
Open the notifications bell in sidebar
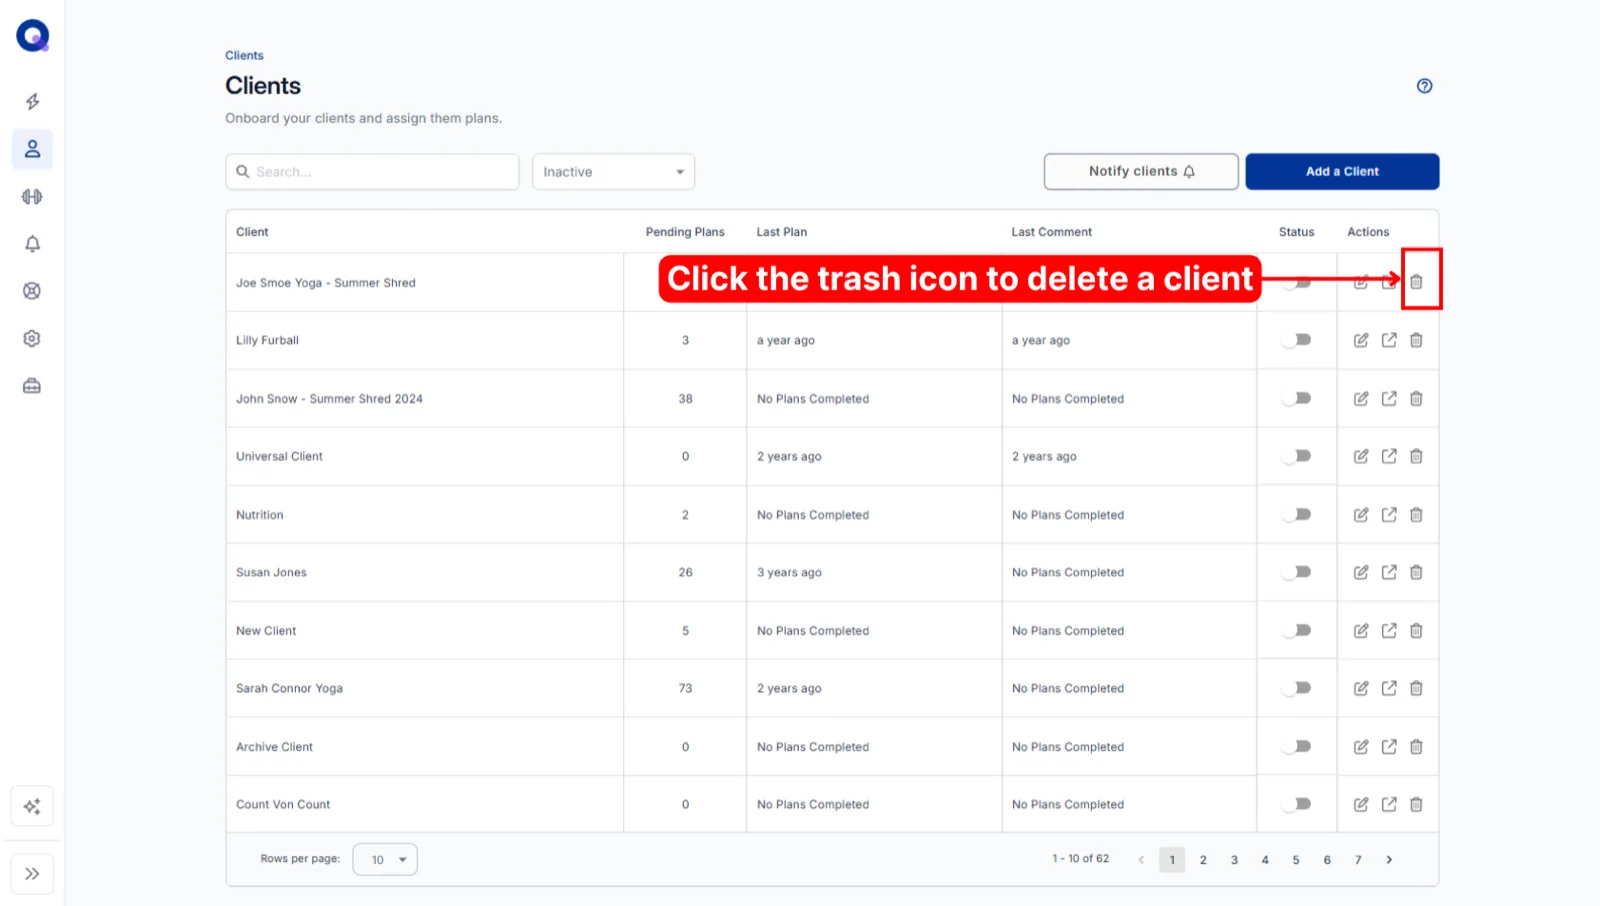32,244
